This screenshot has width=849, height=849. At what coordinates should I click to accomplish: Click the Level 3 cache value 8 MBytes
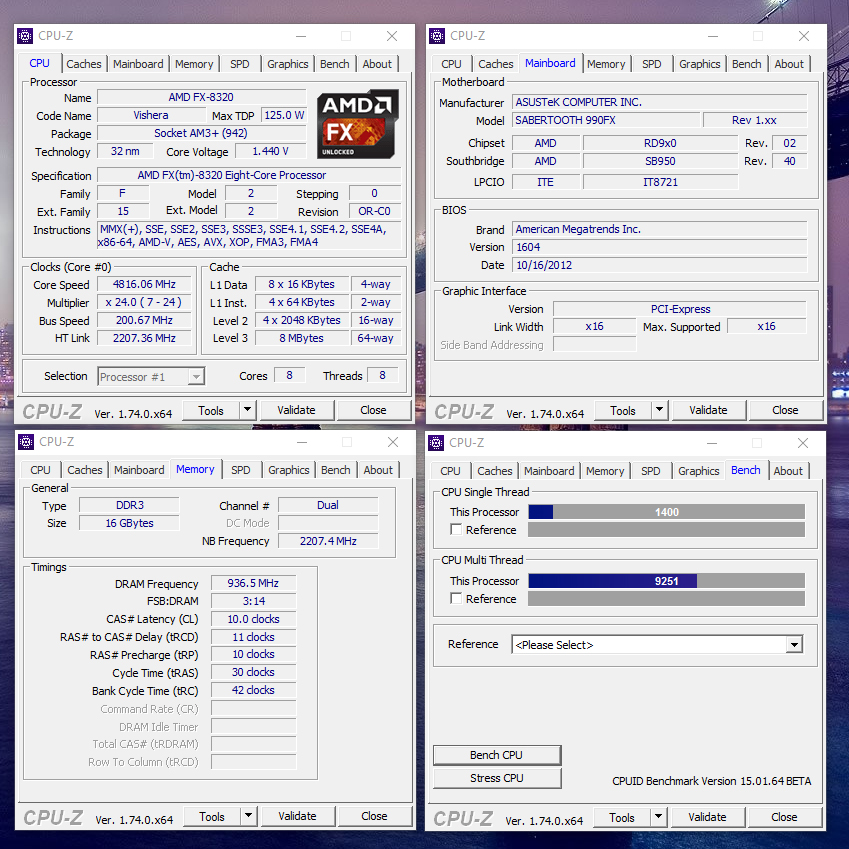302,338
